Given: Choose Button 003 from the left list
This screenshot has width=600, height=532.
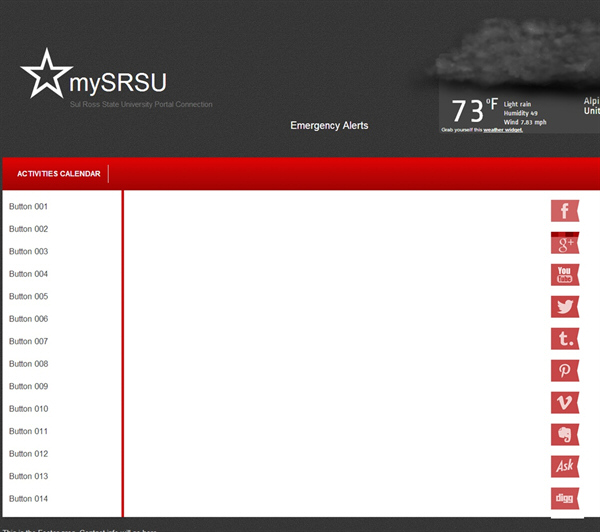Looking at the screenshot, I should pos(29,252).
